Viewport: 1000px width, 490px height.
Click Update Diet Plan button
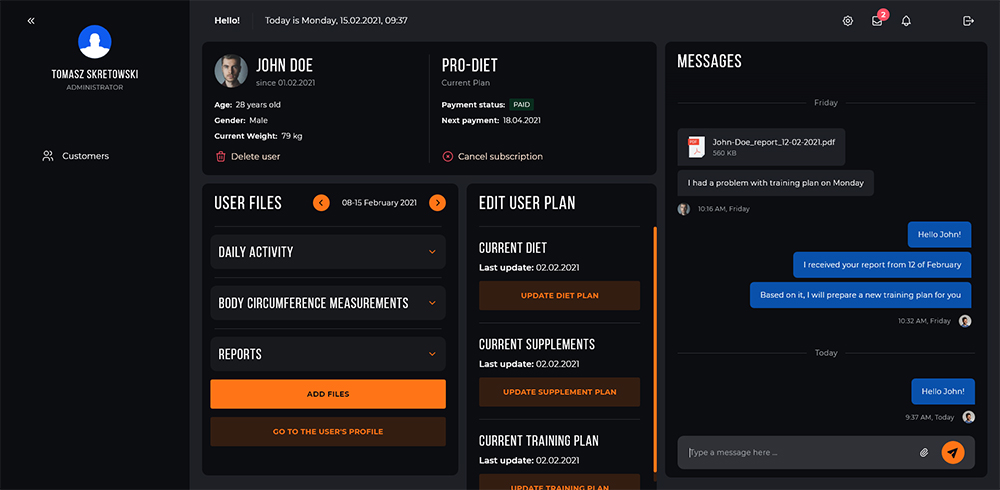(x=559, y=295)
